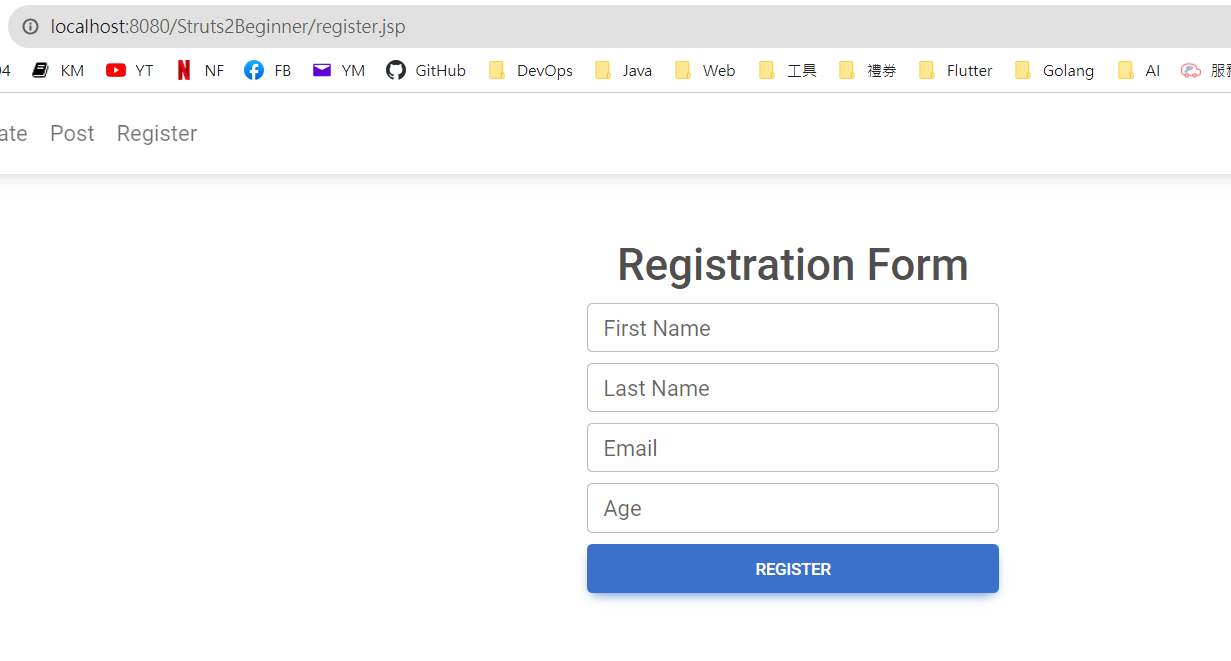This screenshot has height=661, width=1231.
Task: Open the KM bookmark
Action: pyautogui.click(x=58, y=70)
